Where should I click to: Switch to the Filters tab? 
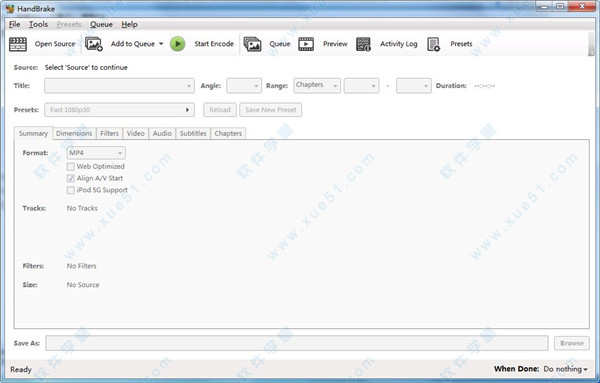click(x=109, y=133)
